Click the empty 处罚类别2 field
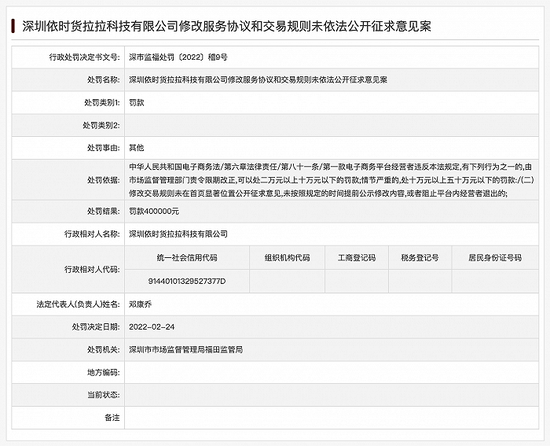Viewport: 550px width, 446px height. point(331,125)
